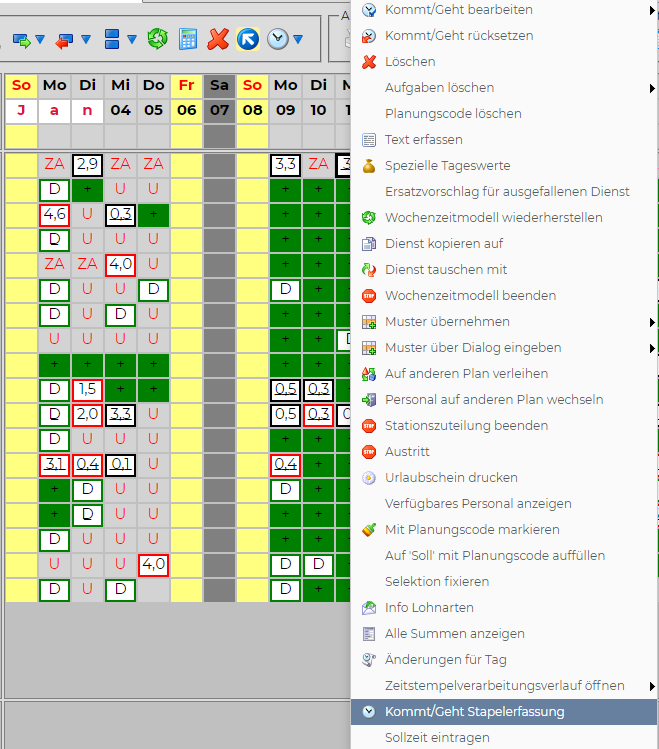This screenshot has height=749, width=659.
Task: Click the red X delete toolbar icon
Action: point(218,40)
